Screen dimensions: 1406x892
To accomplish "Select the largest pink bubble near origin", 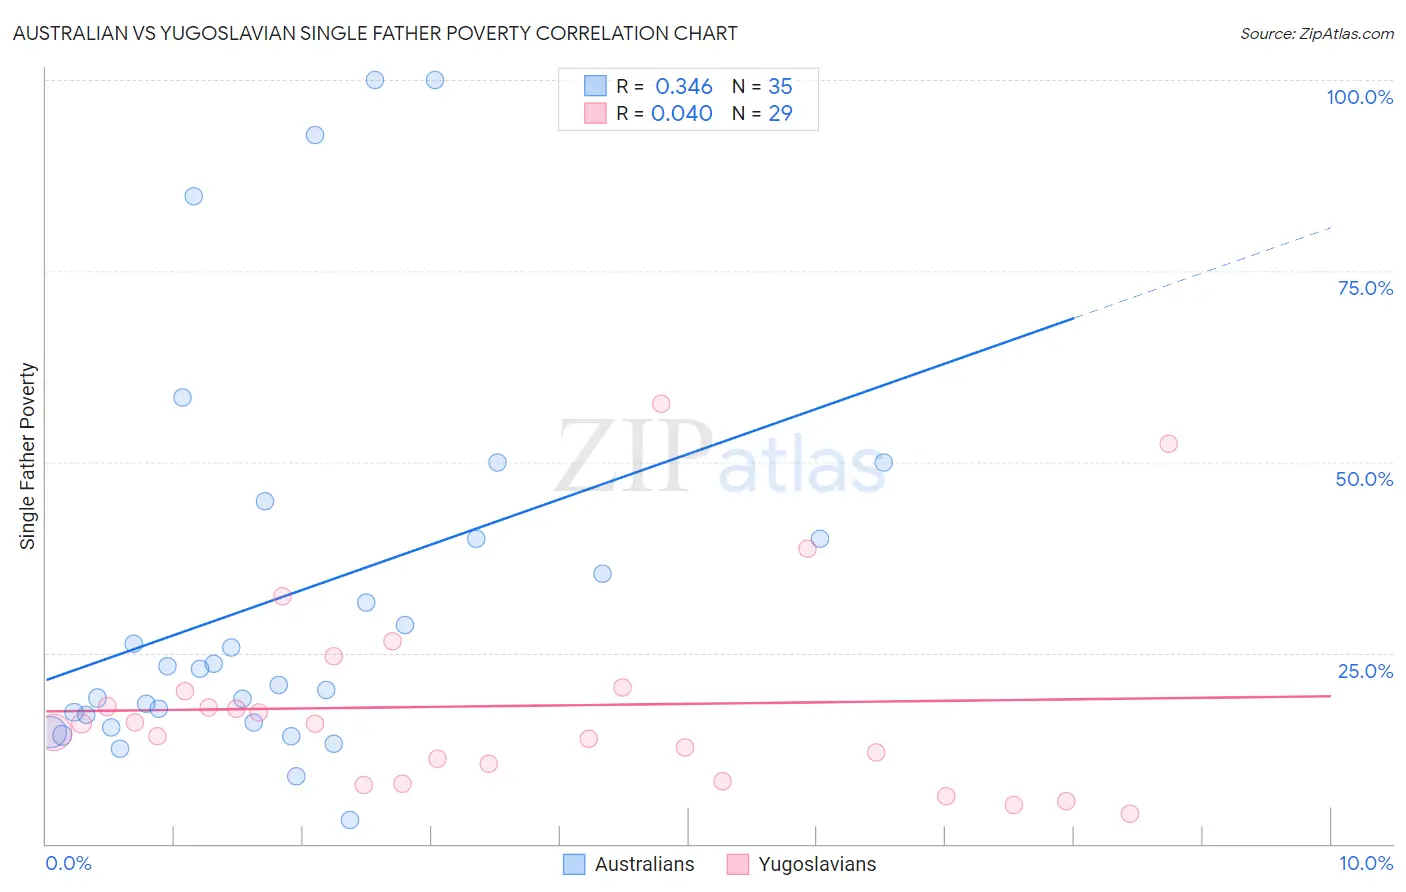I will click(54, 733).
